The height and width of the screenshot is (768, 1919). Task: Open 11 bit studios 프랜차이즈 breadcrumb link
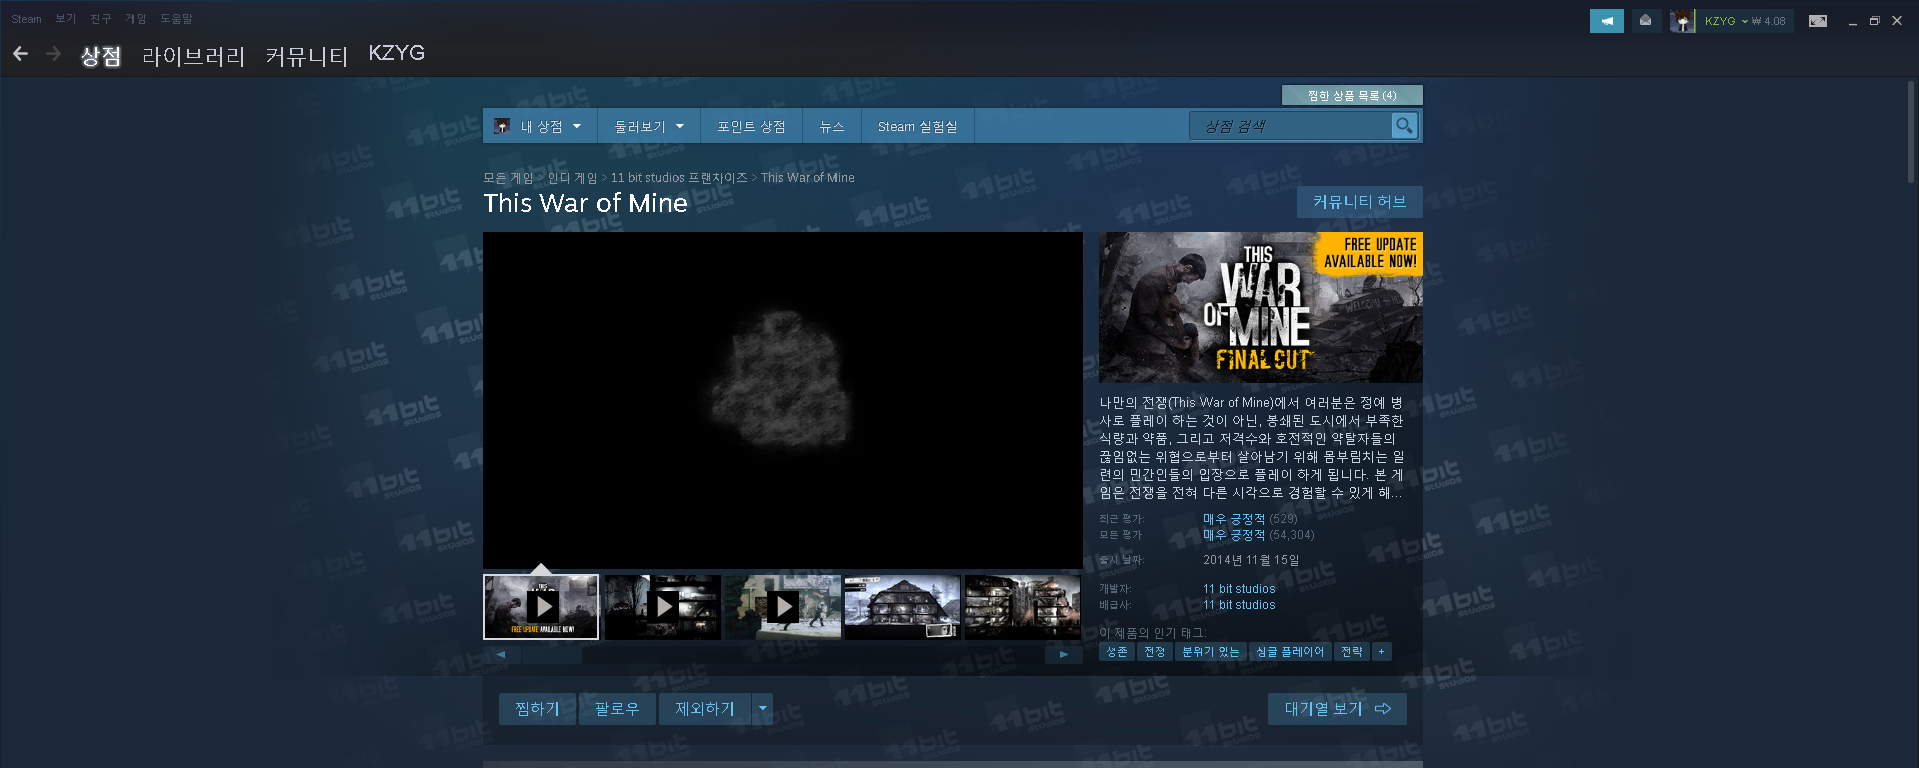coord(679,178)
